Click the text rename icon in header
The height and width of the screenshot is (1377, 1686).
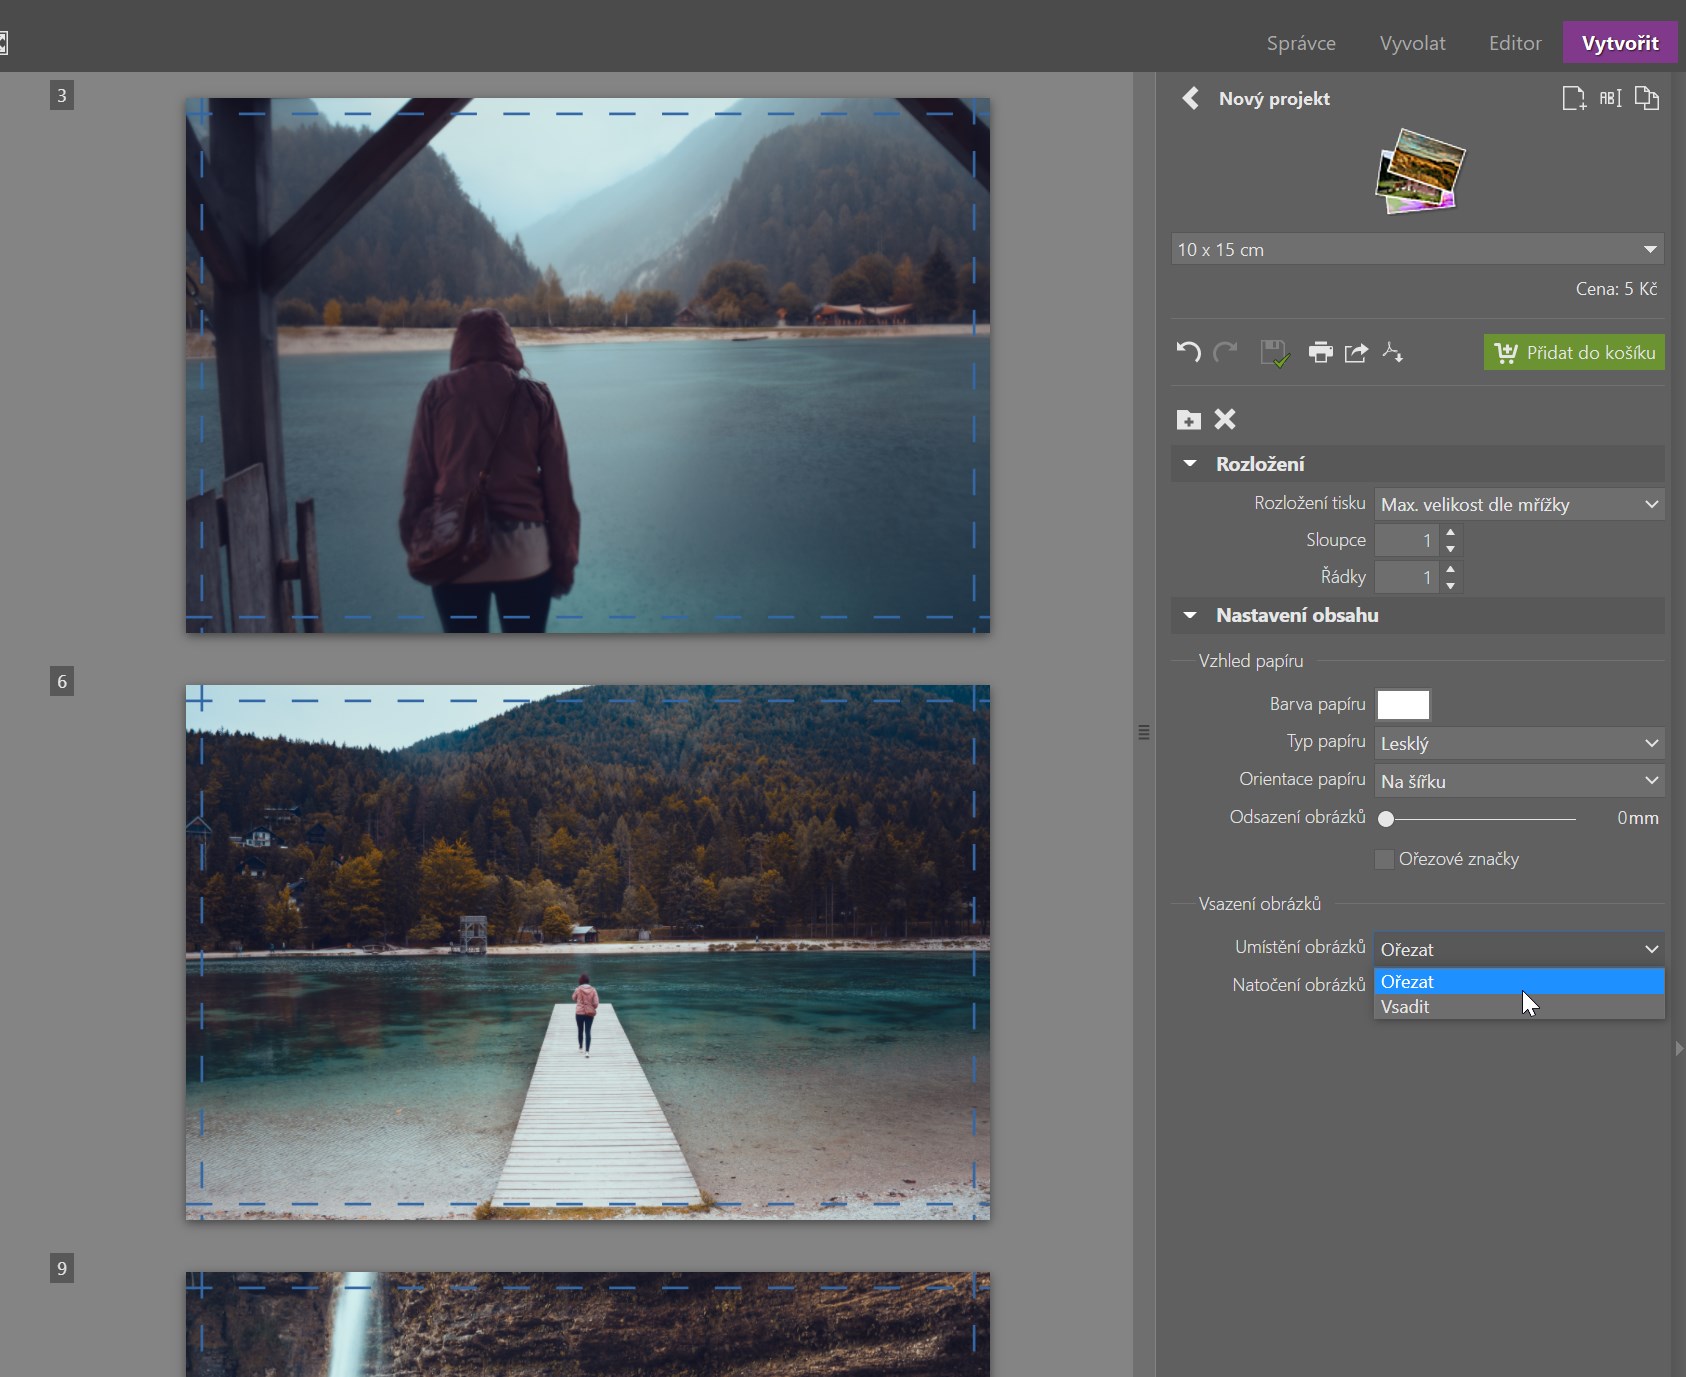point(1610,98)
